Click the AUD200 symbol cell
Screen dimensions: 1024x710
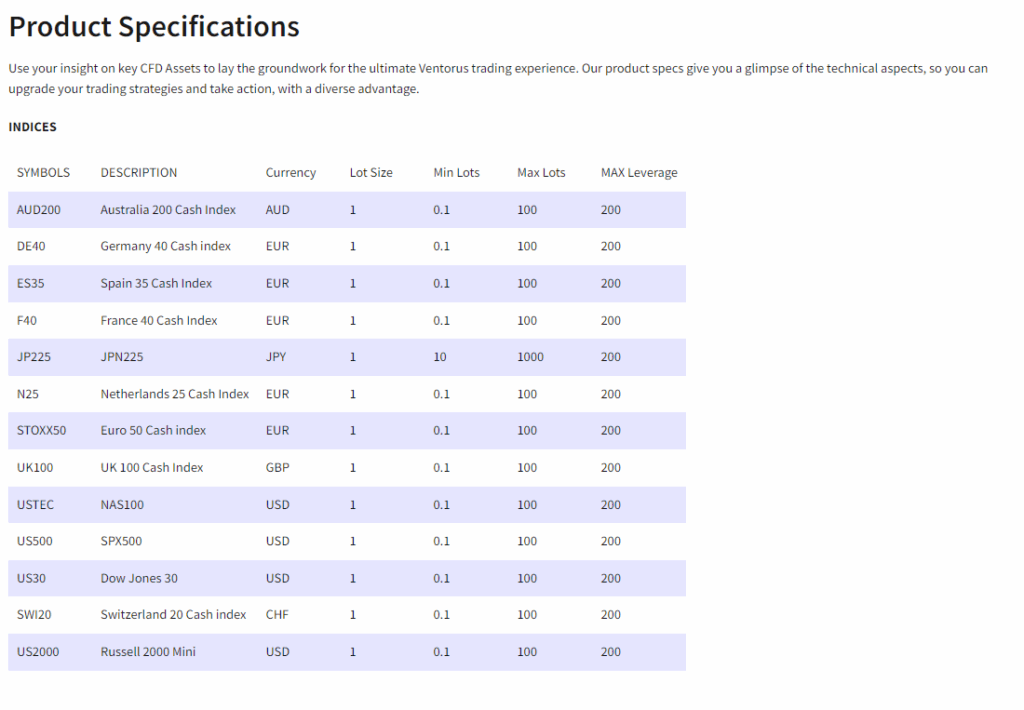click(39, 210)
